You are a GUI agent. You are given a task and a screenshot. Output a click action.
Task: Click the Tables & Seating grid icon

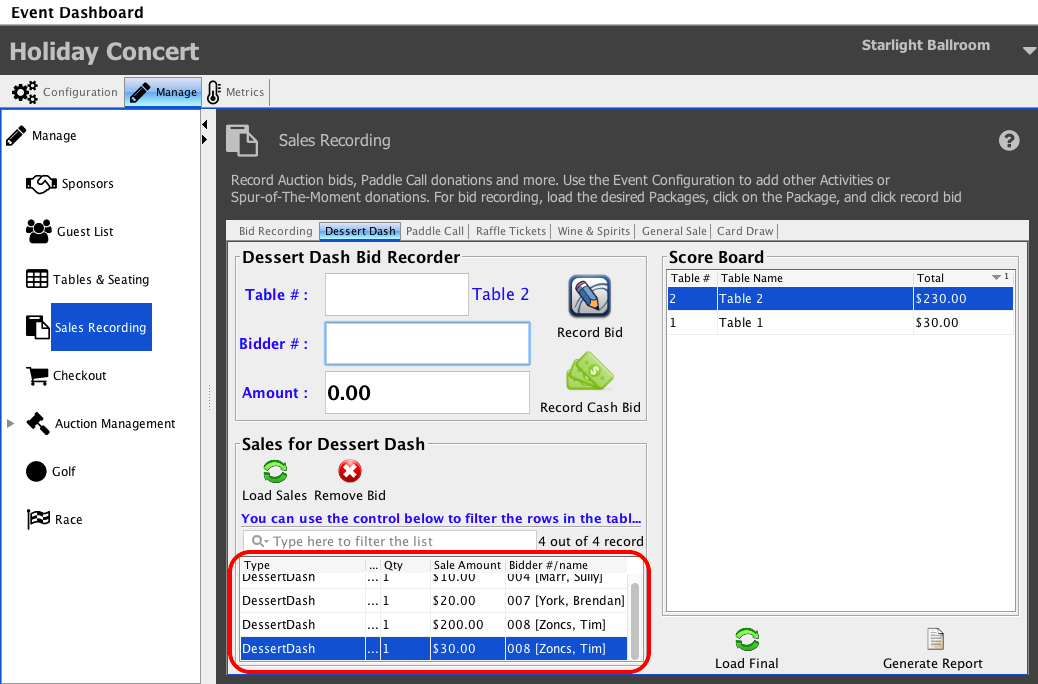click(x=37, y=279)
